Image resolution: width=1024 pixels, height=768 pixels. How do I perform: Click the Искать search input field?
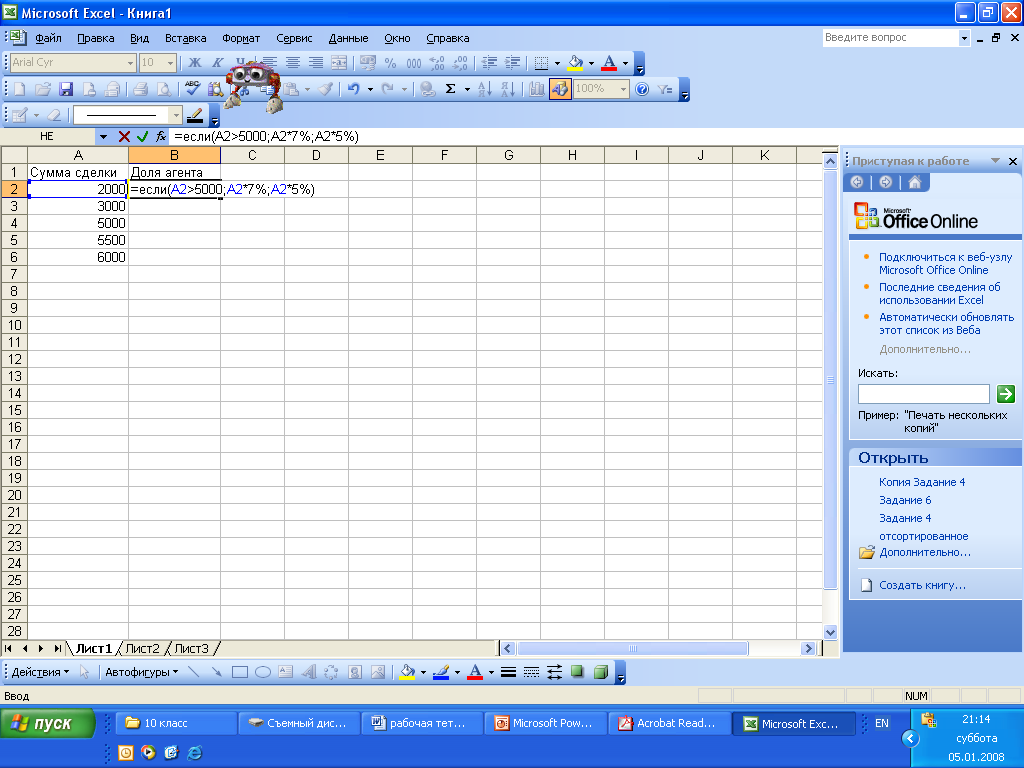923,394
